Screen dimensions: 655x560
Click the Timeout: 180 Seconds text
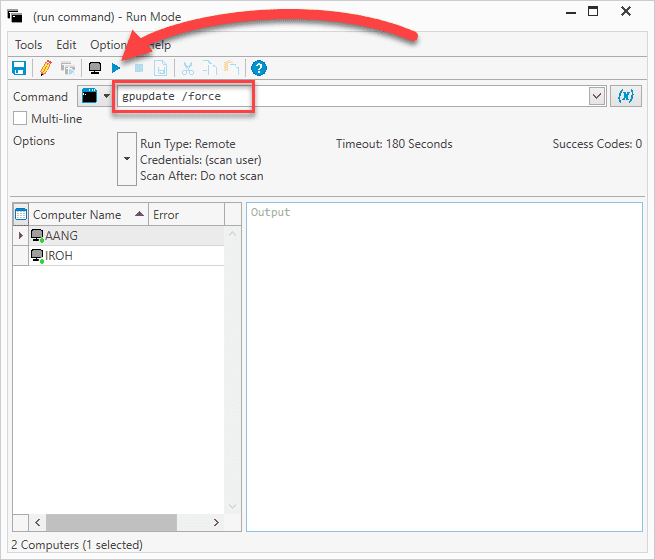tap(394, 144)
